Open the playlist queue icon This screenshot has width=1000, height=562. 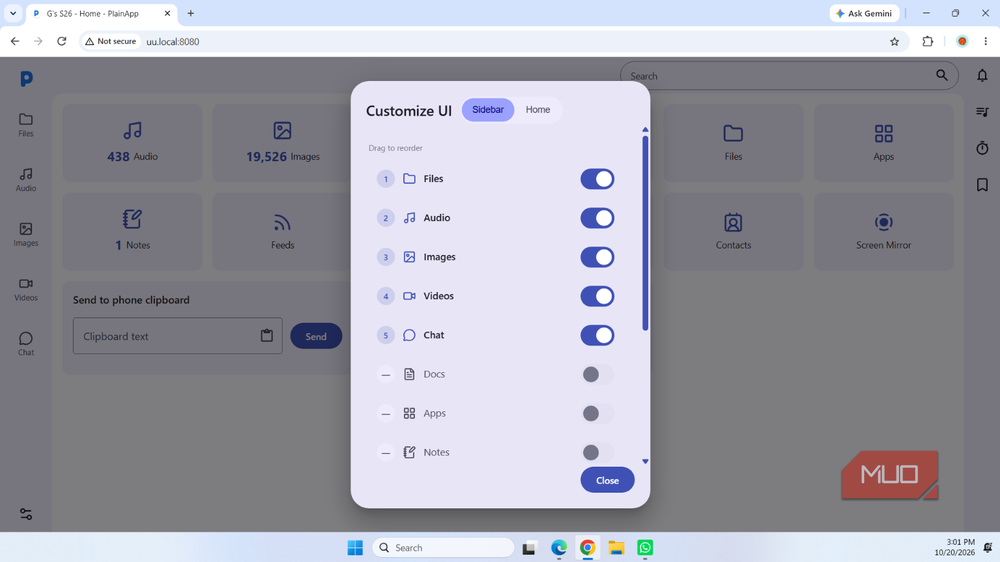982,112
